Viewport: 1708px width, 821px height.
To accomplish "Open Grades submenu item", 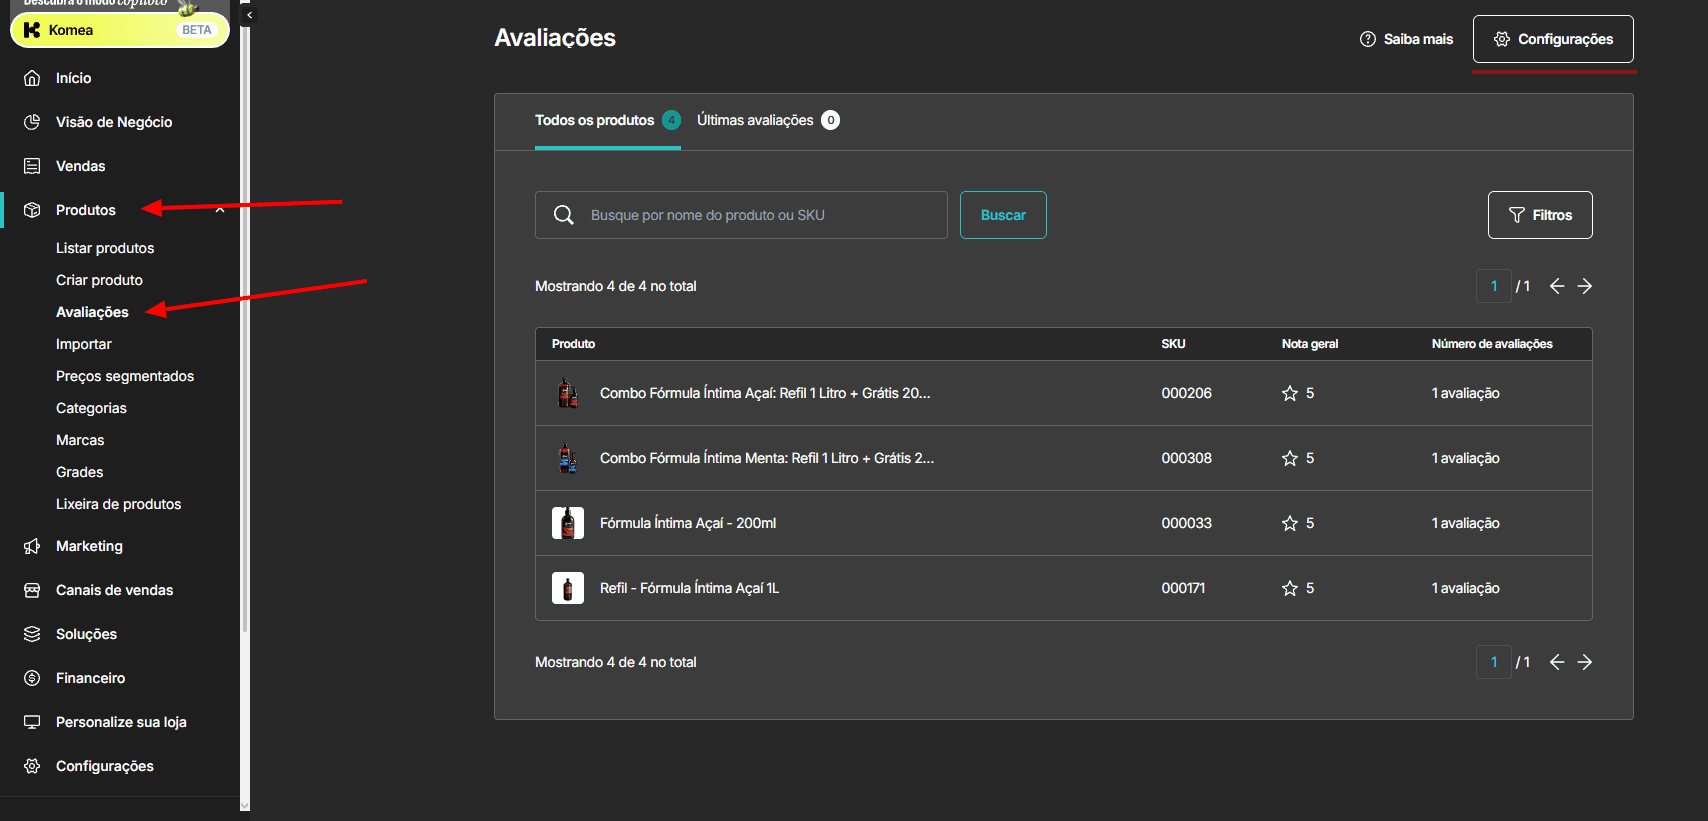I will 79,472.
